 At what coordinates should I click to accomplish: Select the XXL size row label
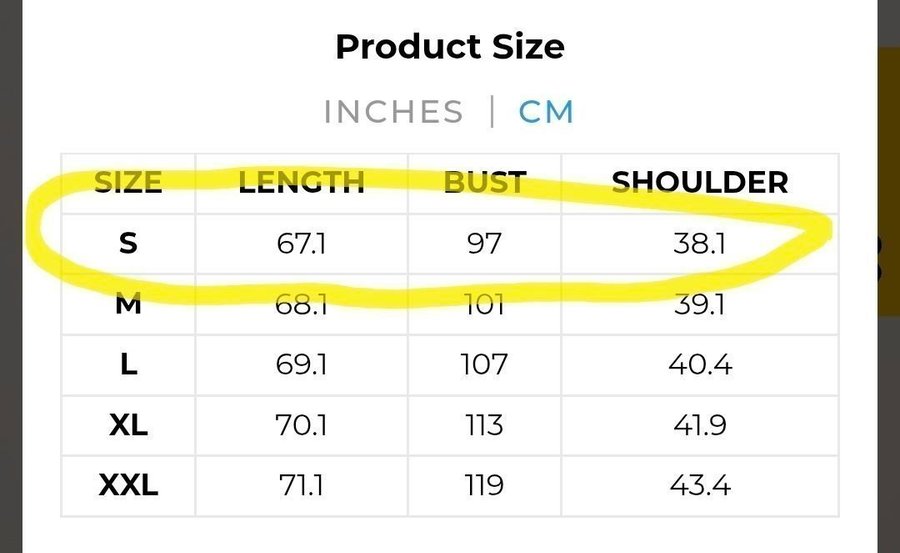(128, 486)
